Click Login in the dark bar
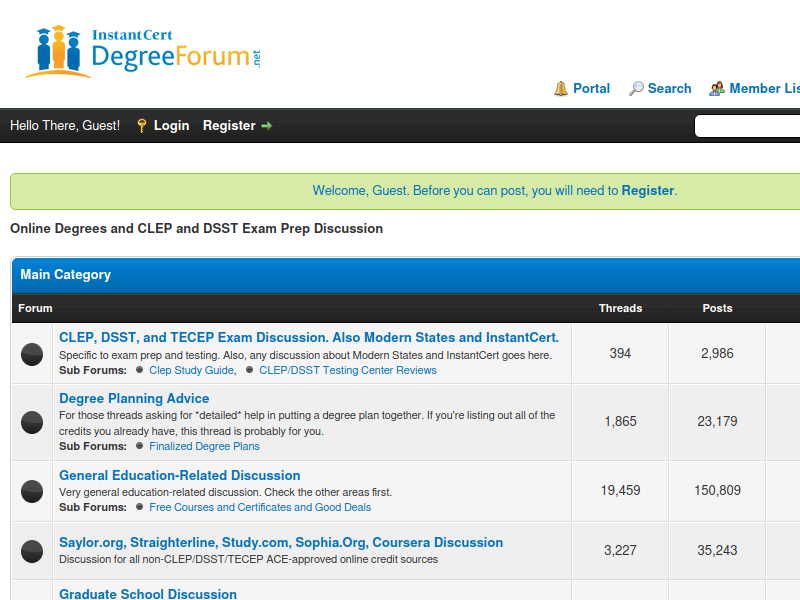Viewport: 800px width, 600px height. coord(171,126)
